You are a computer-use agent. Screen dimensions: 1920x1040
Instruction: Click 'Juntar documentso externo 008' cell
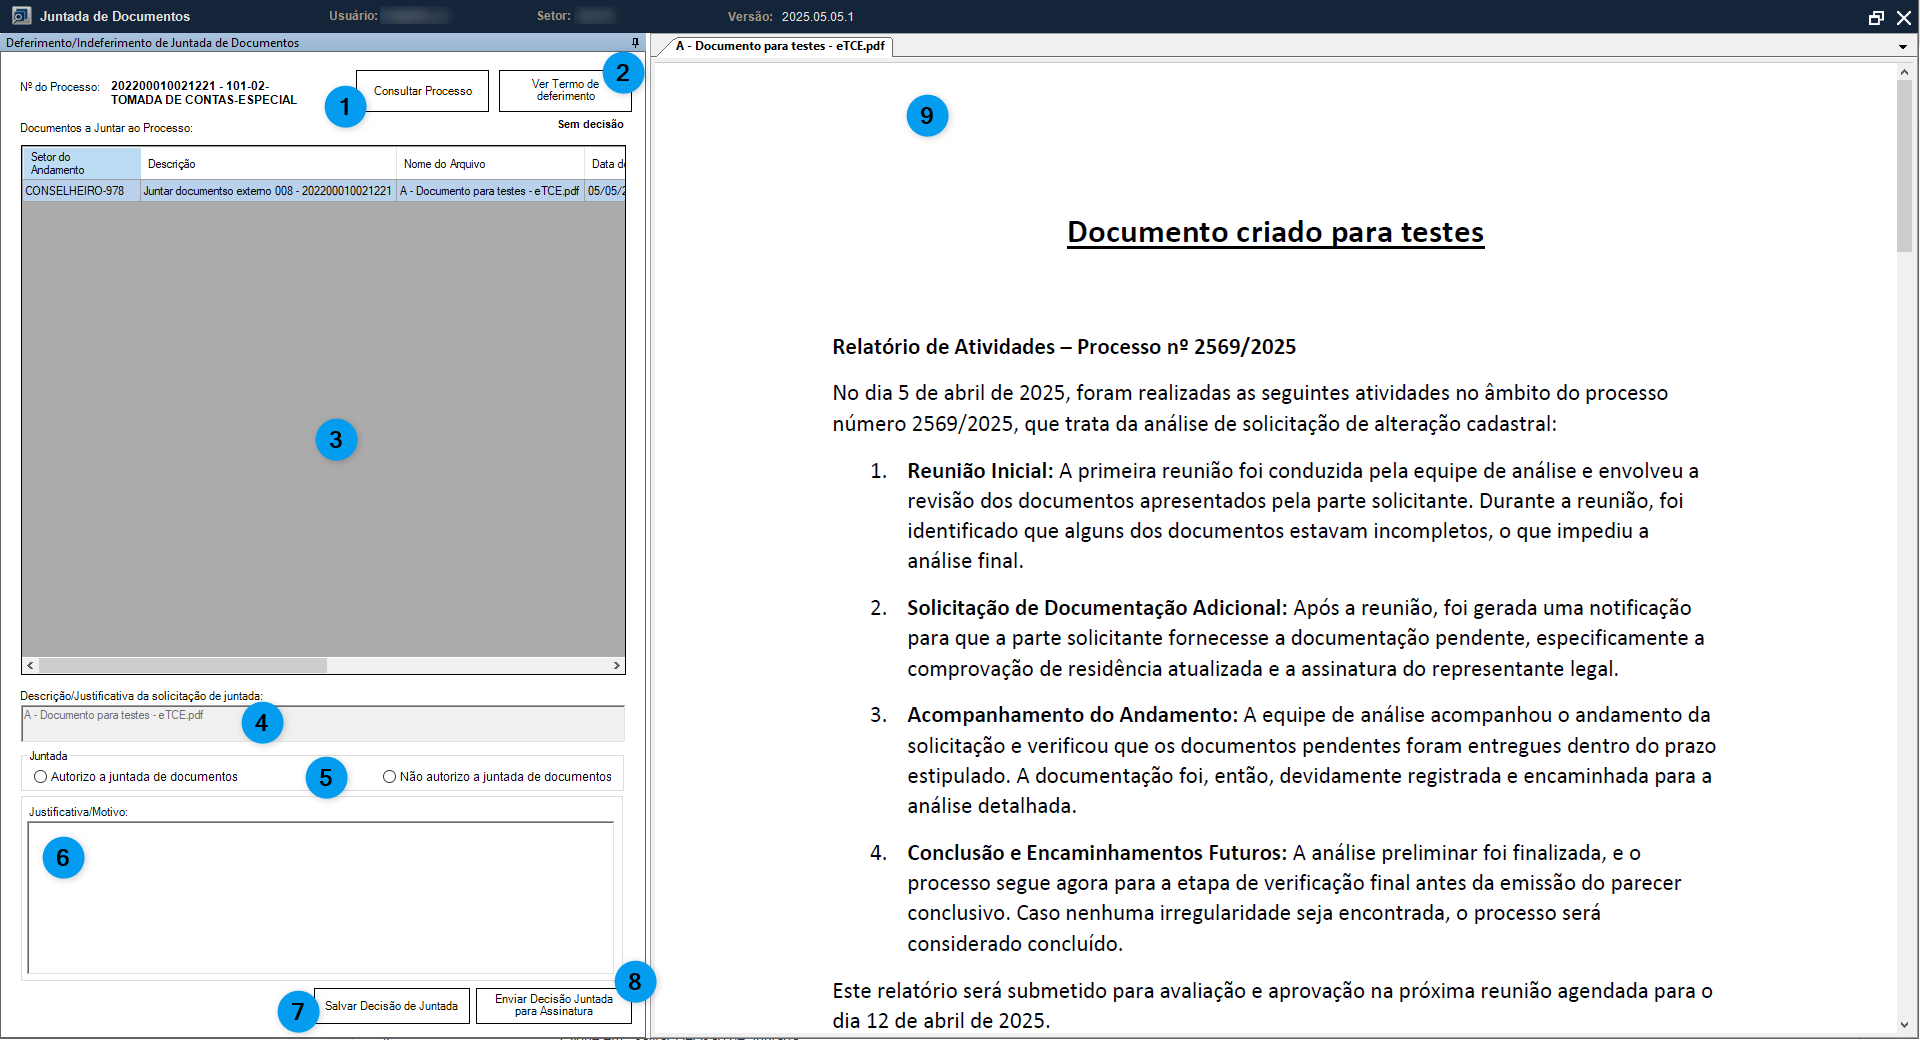click(x=268, y=191)
